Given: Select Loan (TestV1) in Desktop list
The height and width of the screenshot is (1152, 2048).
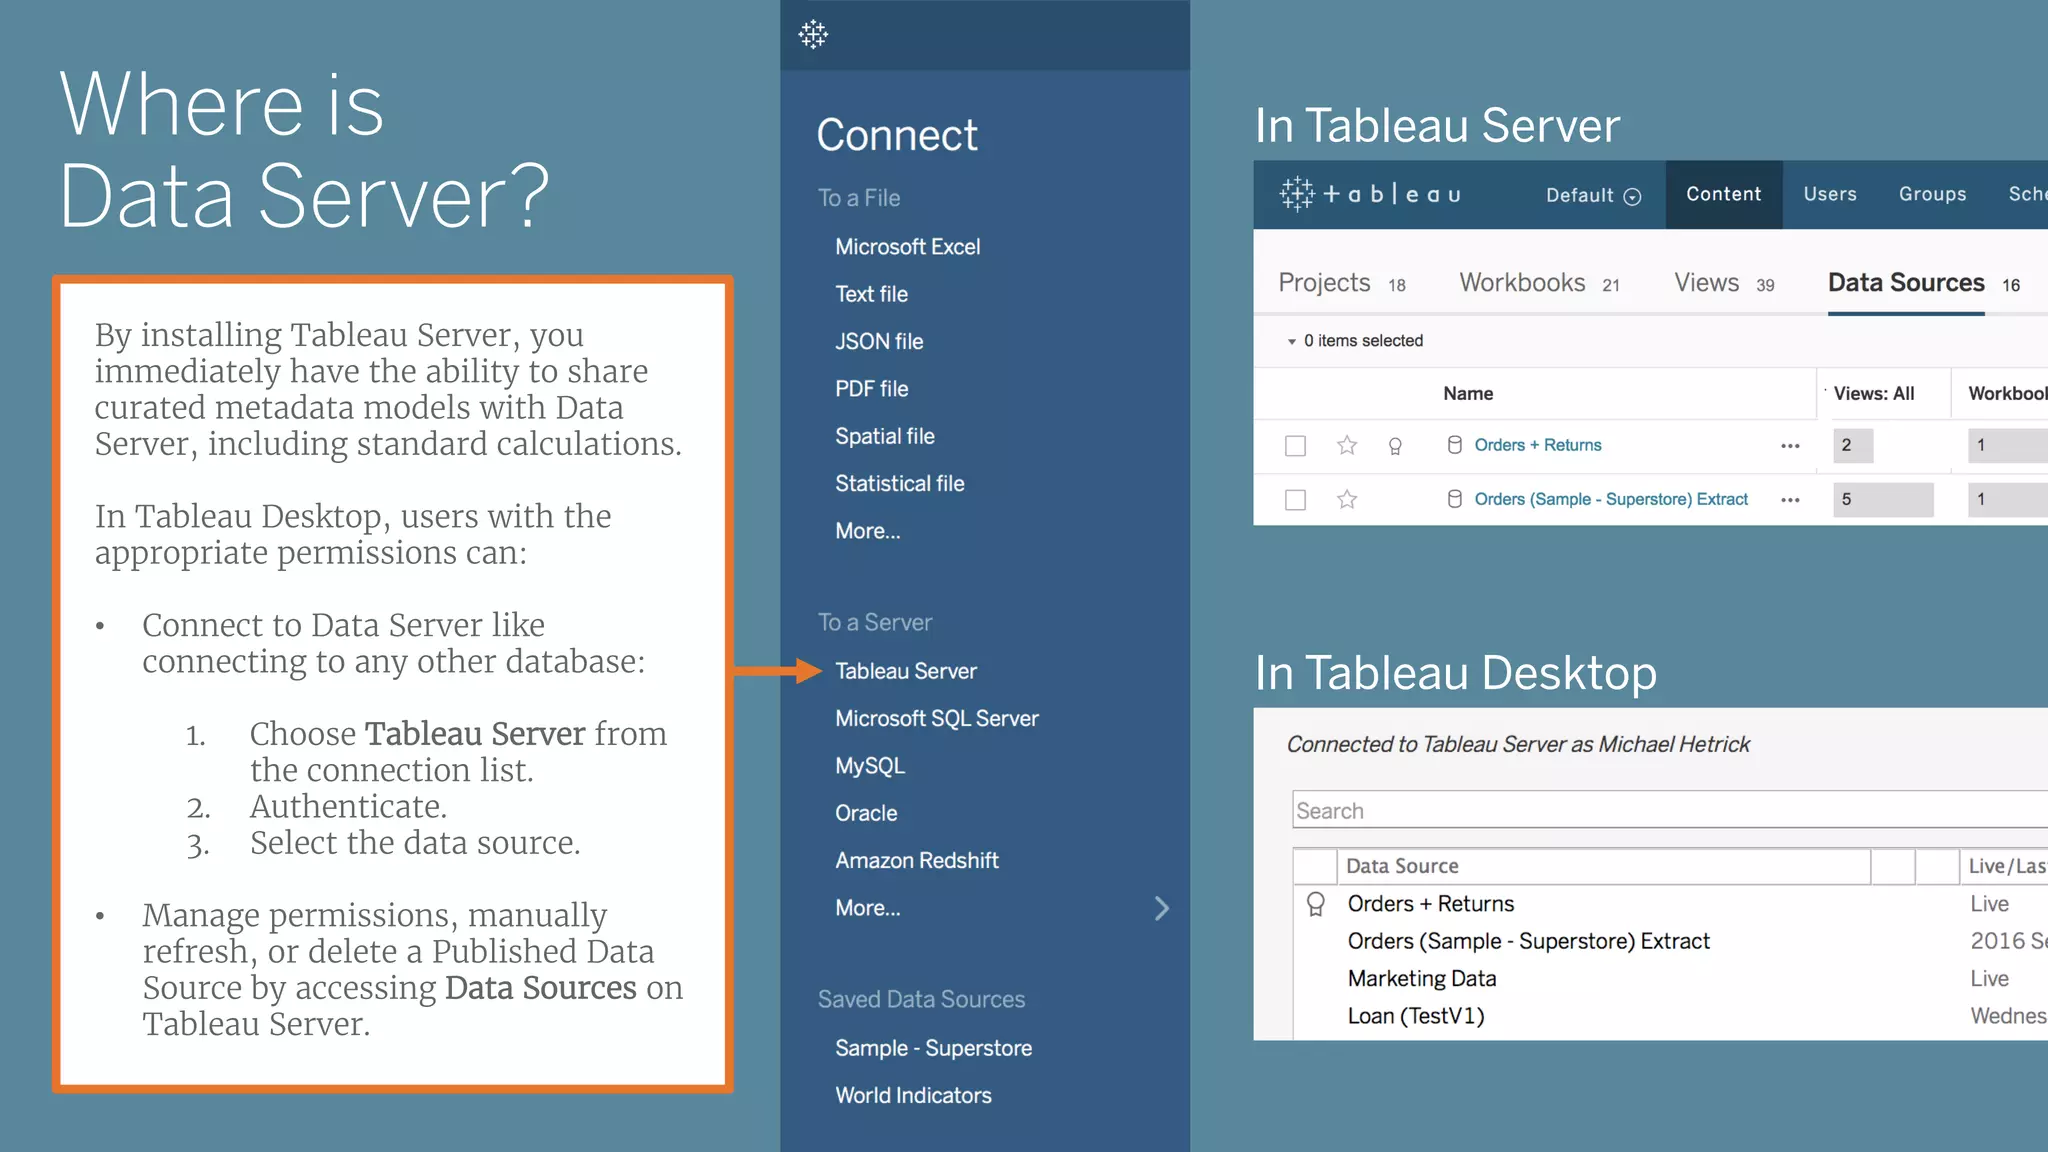Looking at the screenshot, I should tap(1415, 1017).
